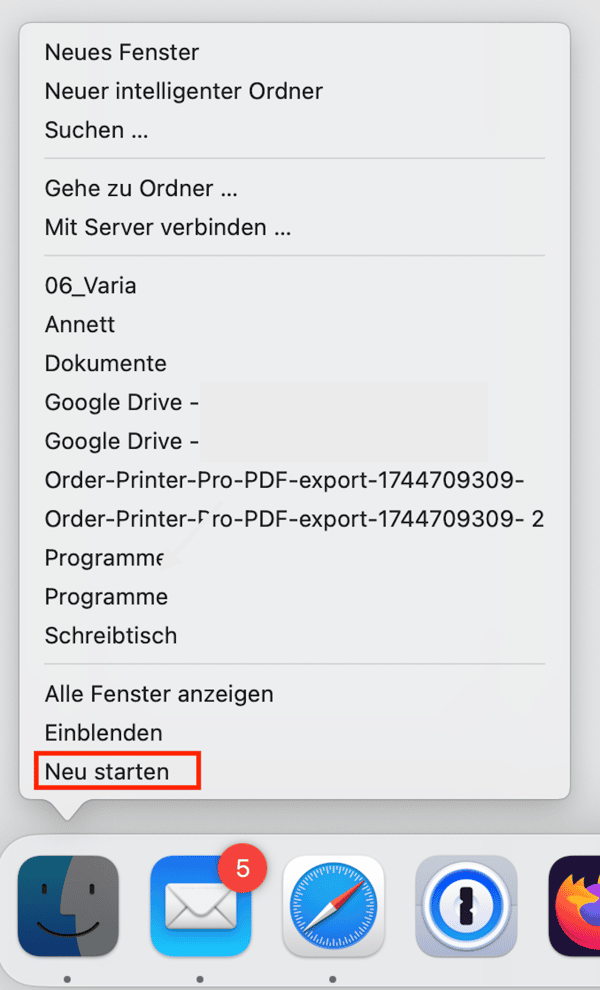
Task: Open Finder from the Dock
Action: click(68, 905)
